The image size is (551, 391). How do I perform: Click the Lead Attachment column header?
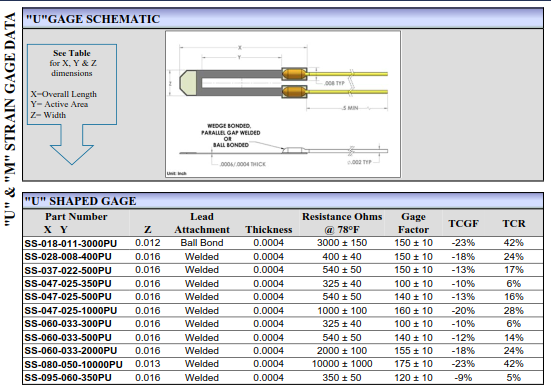coord(202,223)
